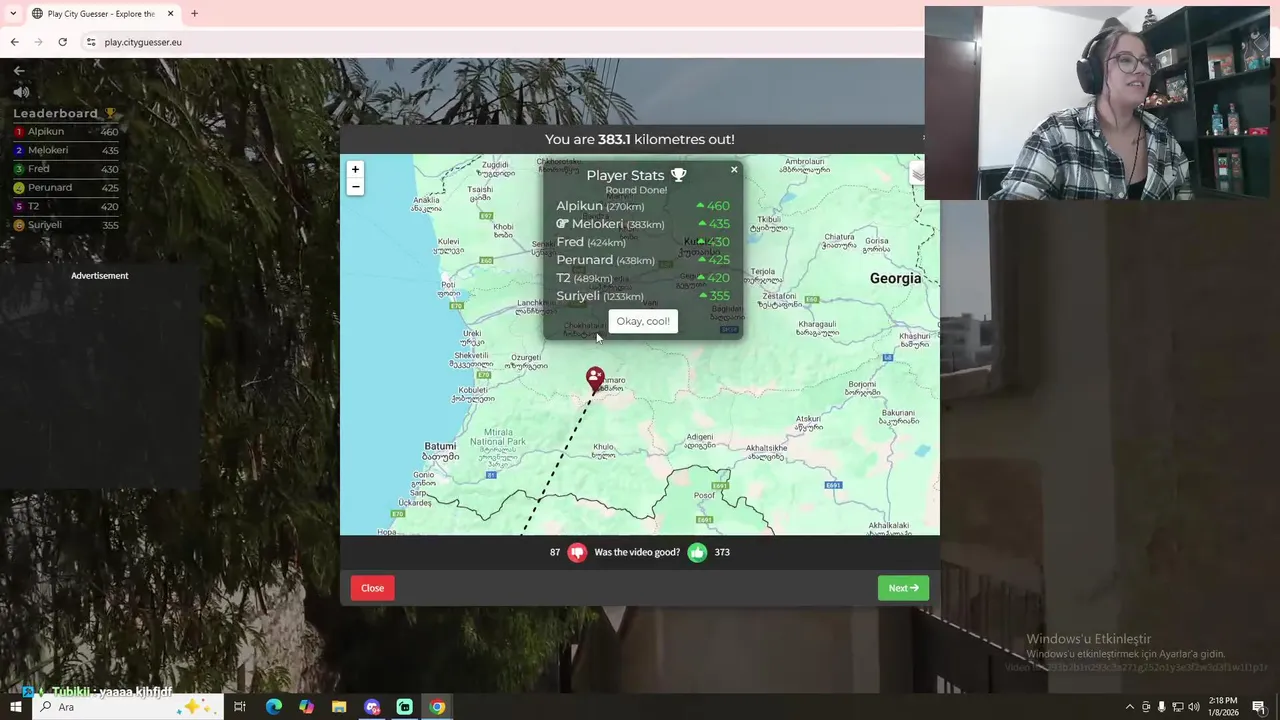Open File Explorer from taskbar
Viewport: 1280px width, 720px height.
pyautogui.click(x=339, y=707)
